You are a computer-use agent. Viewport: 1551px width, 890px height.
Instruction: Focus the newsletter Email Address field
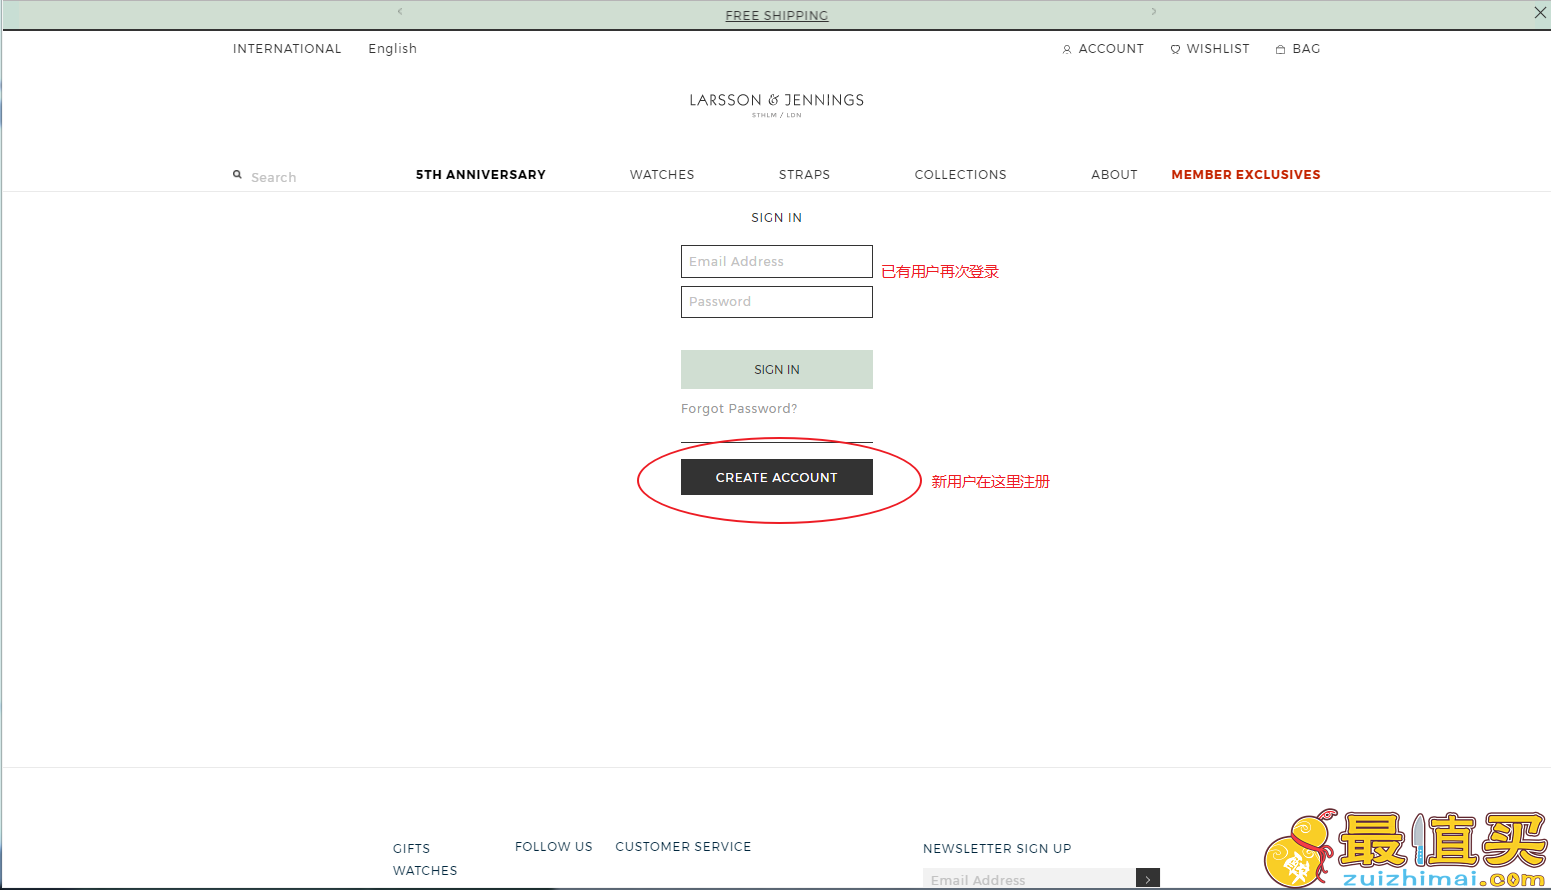[1029, 879]
